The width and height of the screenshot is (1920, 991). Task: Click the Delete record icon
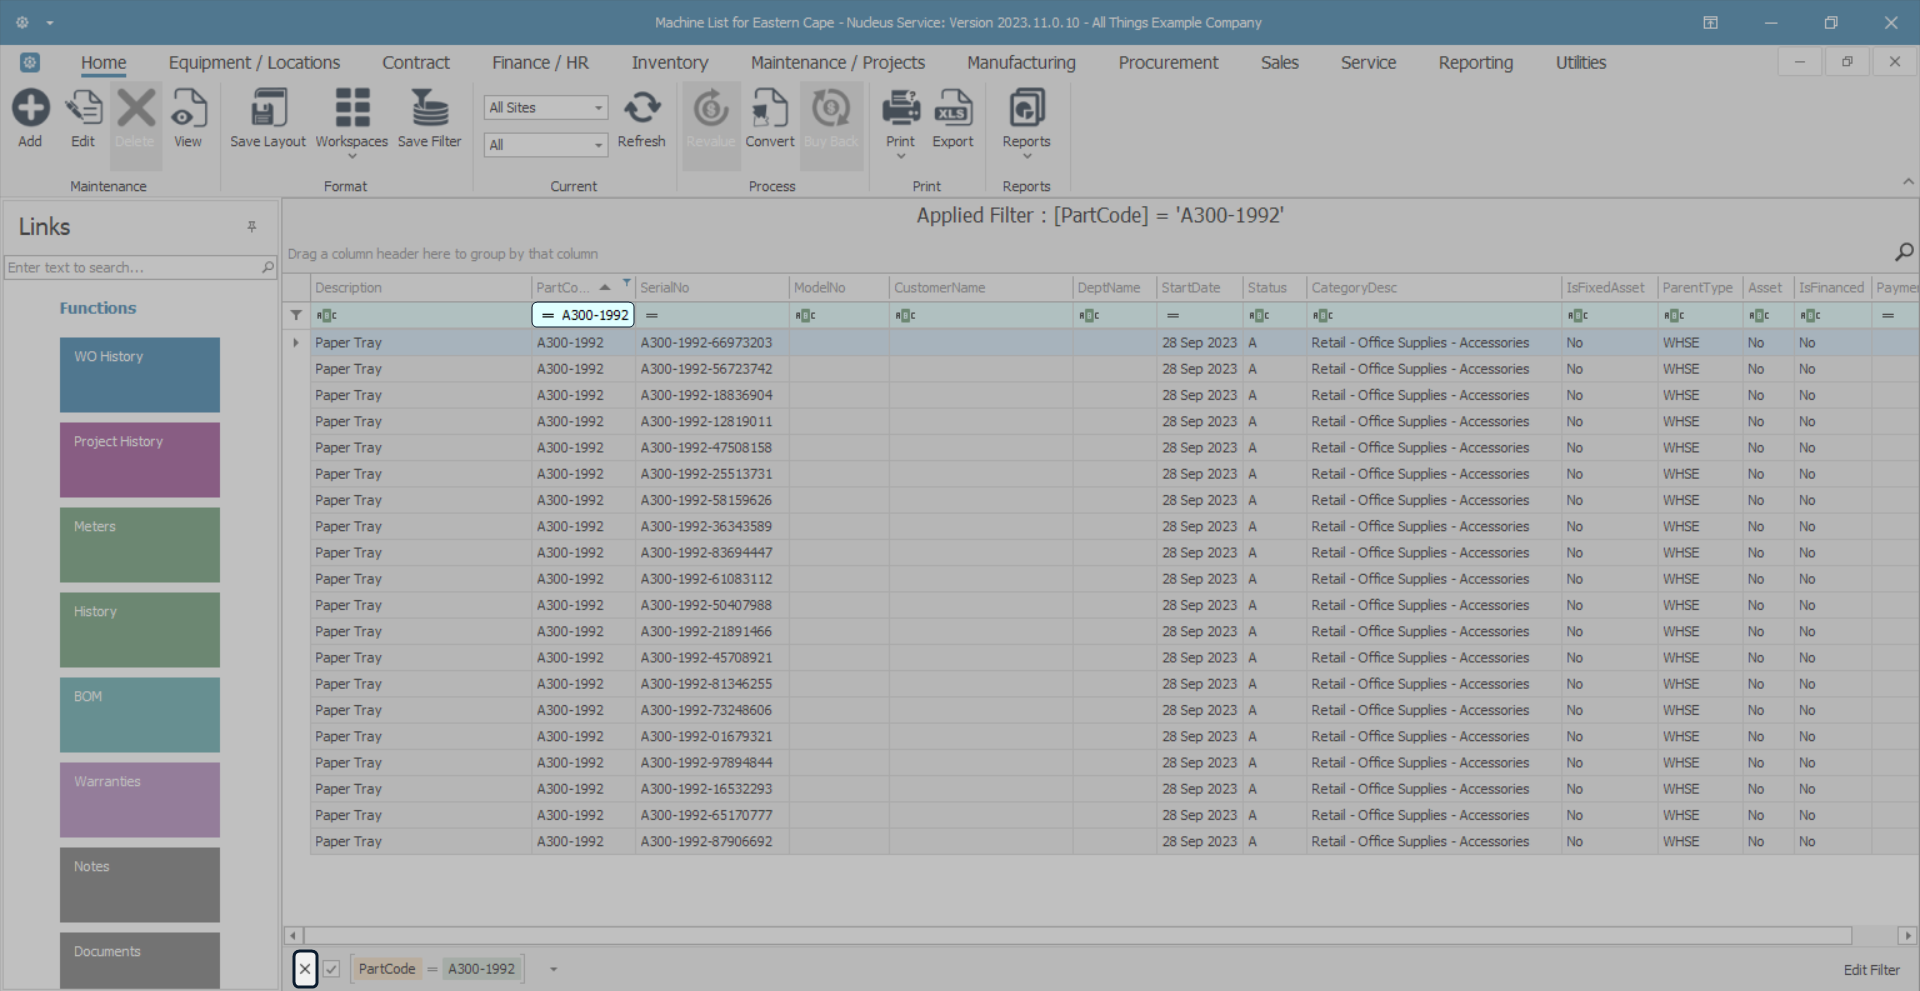click(x=136, y=108)
